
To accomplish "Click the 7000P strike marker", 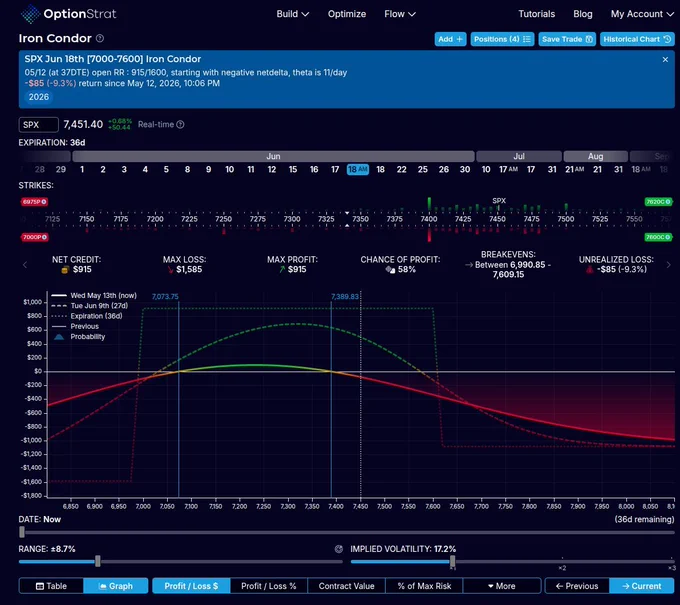I will pos(34,237).
